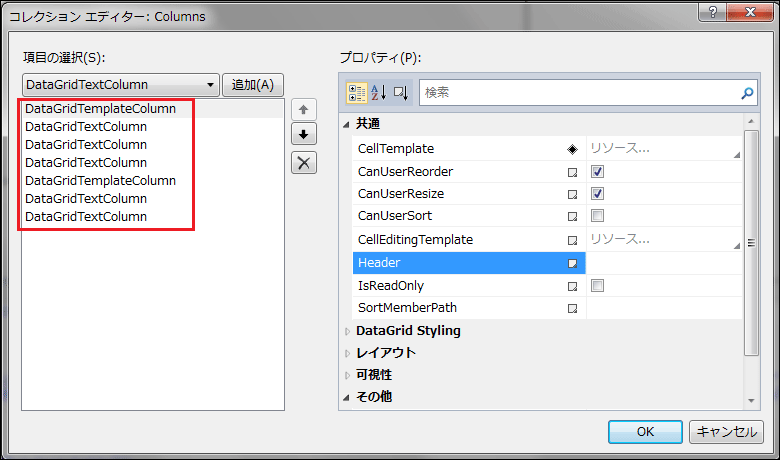Open CanUserResize property marker
Image resolution: width=780 pixels, height=460 pixels.
(573, 194)
